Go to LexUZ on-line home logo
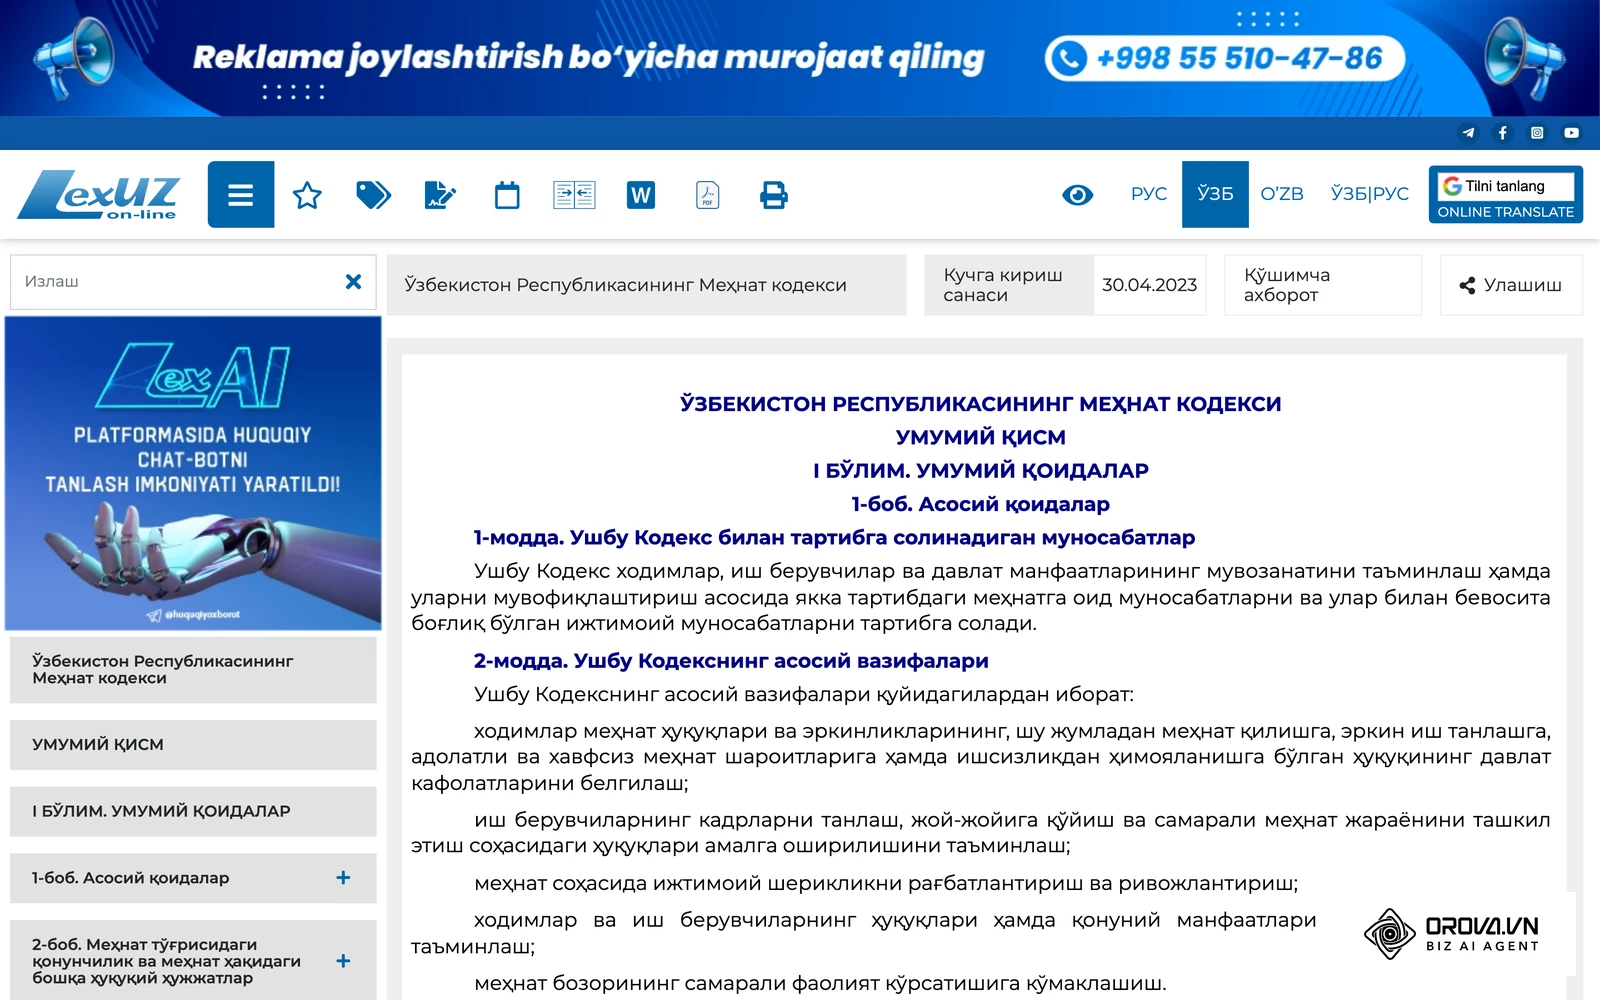This screenshot has height=1000, width=1600. click(98, 194)
